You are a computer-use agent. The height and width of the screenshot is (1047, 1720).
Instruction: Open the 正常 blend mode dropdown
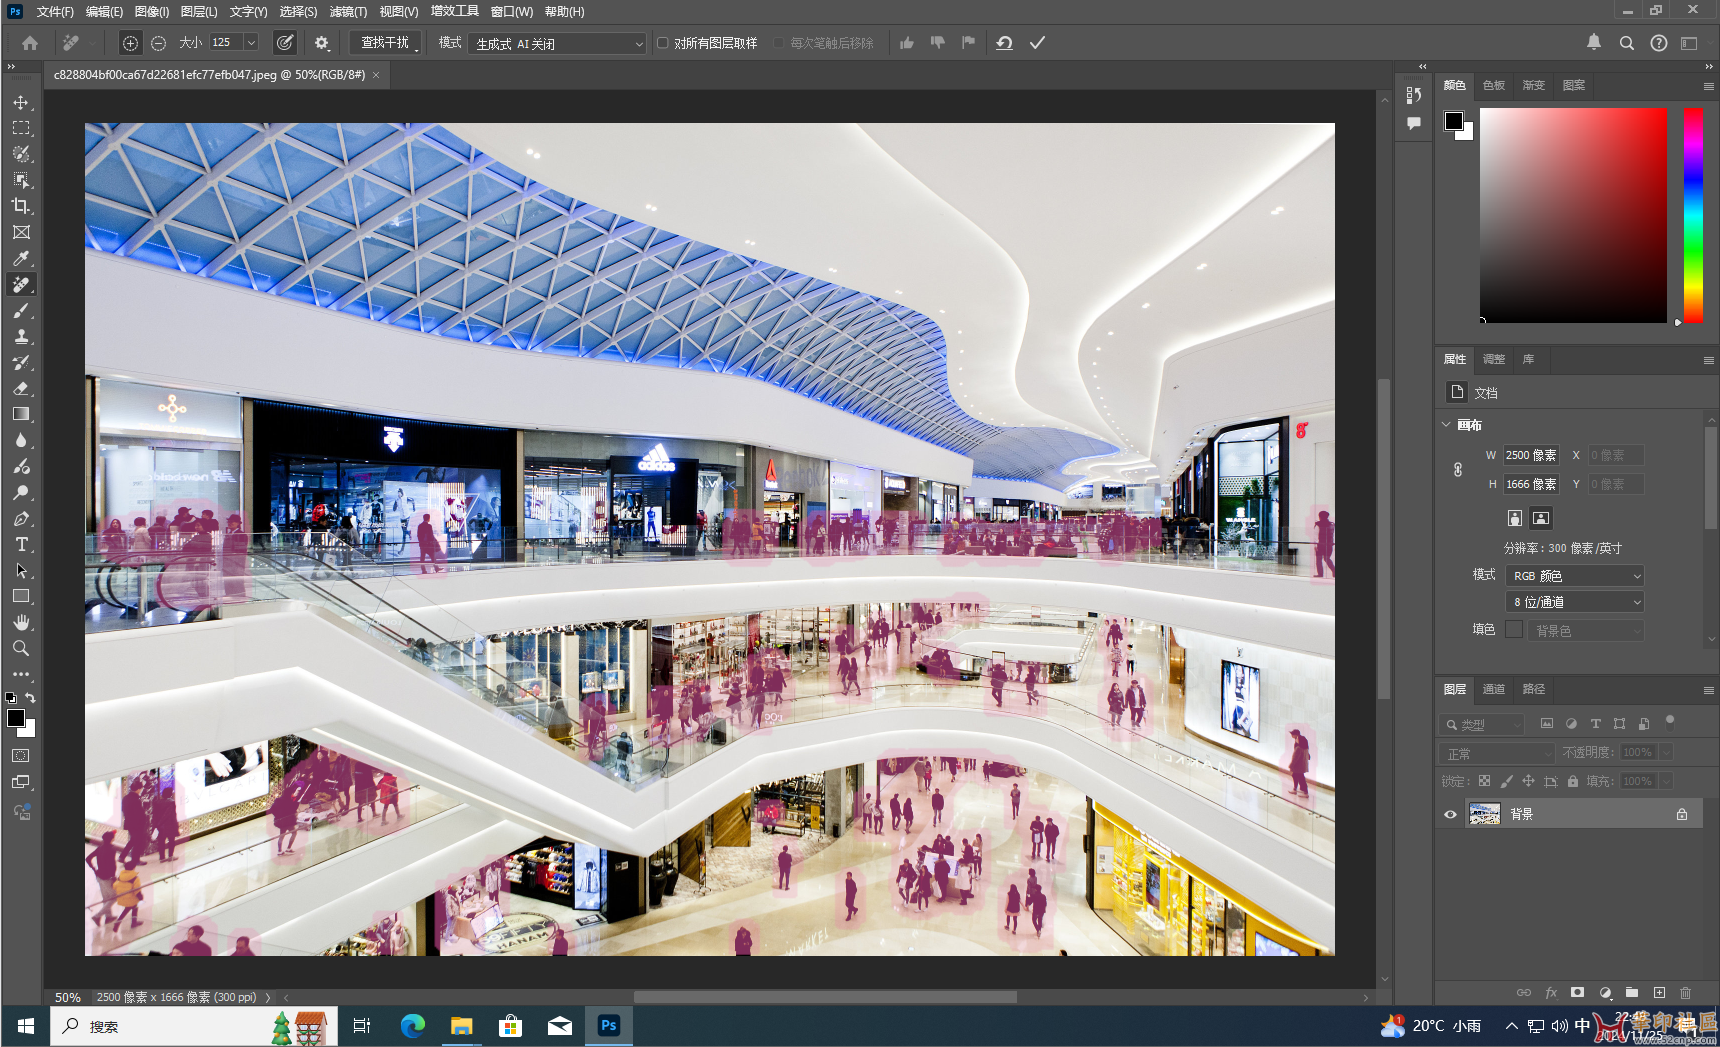click(1498, 753)
